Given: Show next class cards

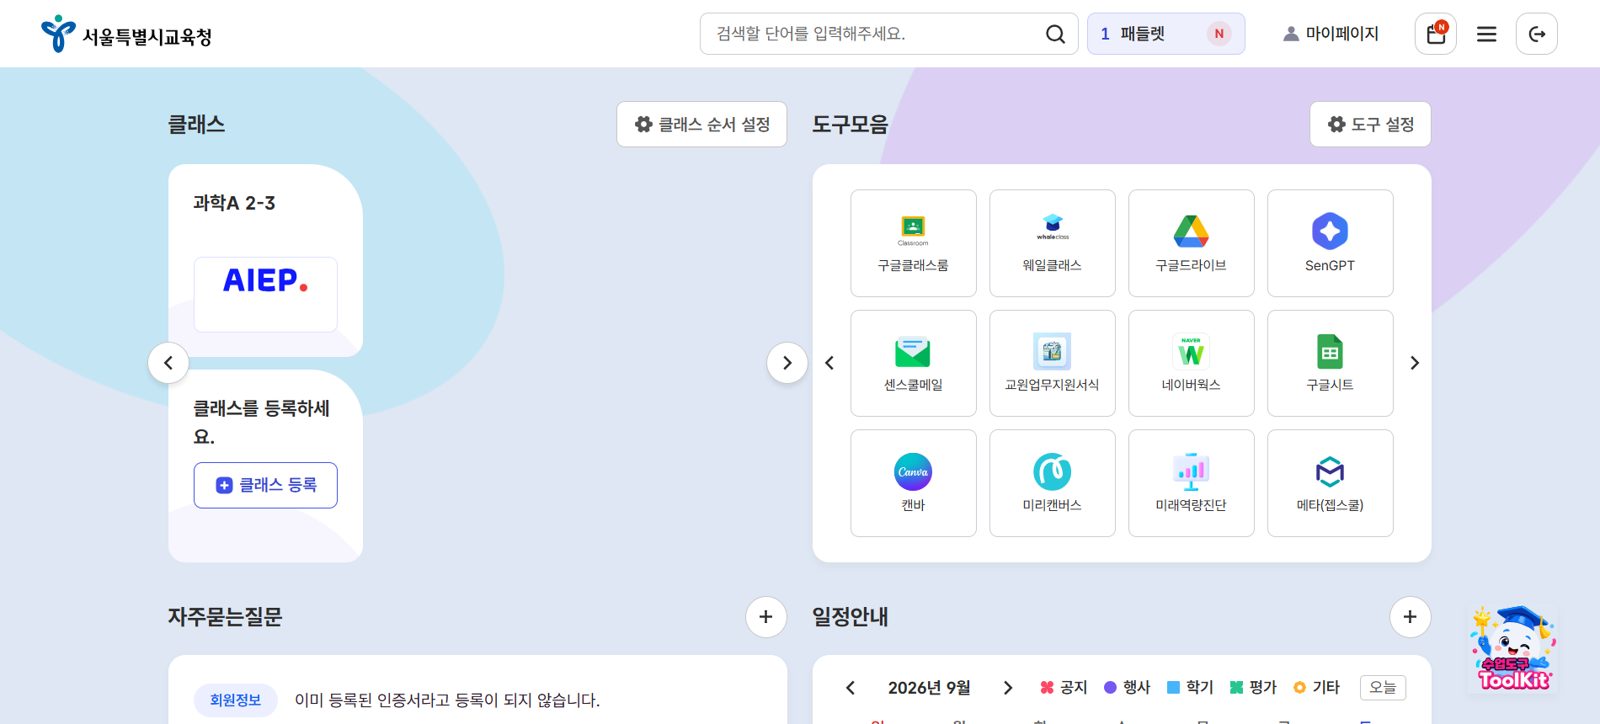Looking at the screenshot, I should 787,363.
